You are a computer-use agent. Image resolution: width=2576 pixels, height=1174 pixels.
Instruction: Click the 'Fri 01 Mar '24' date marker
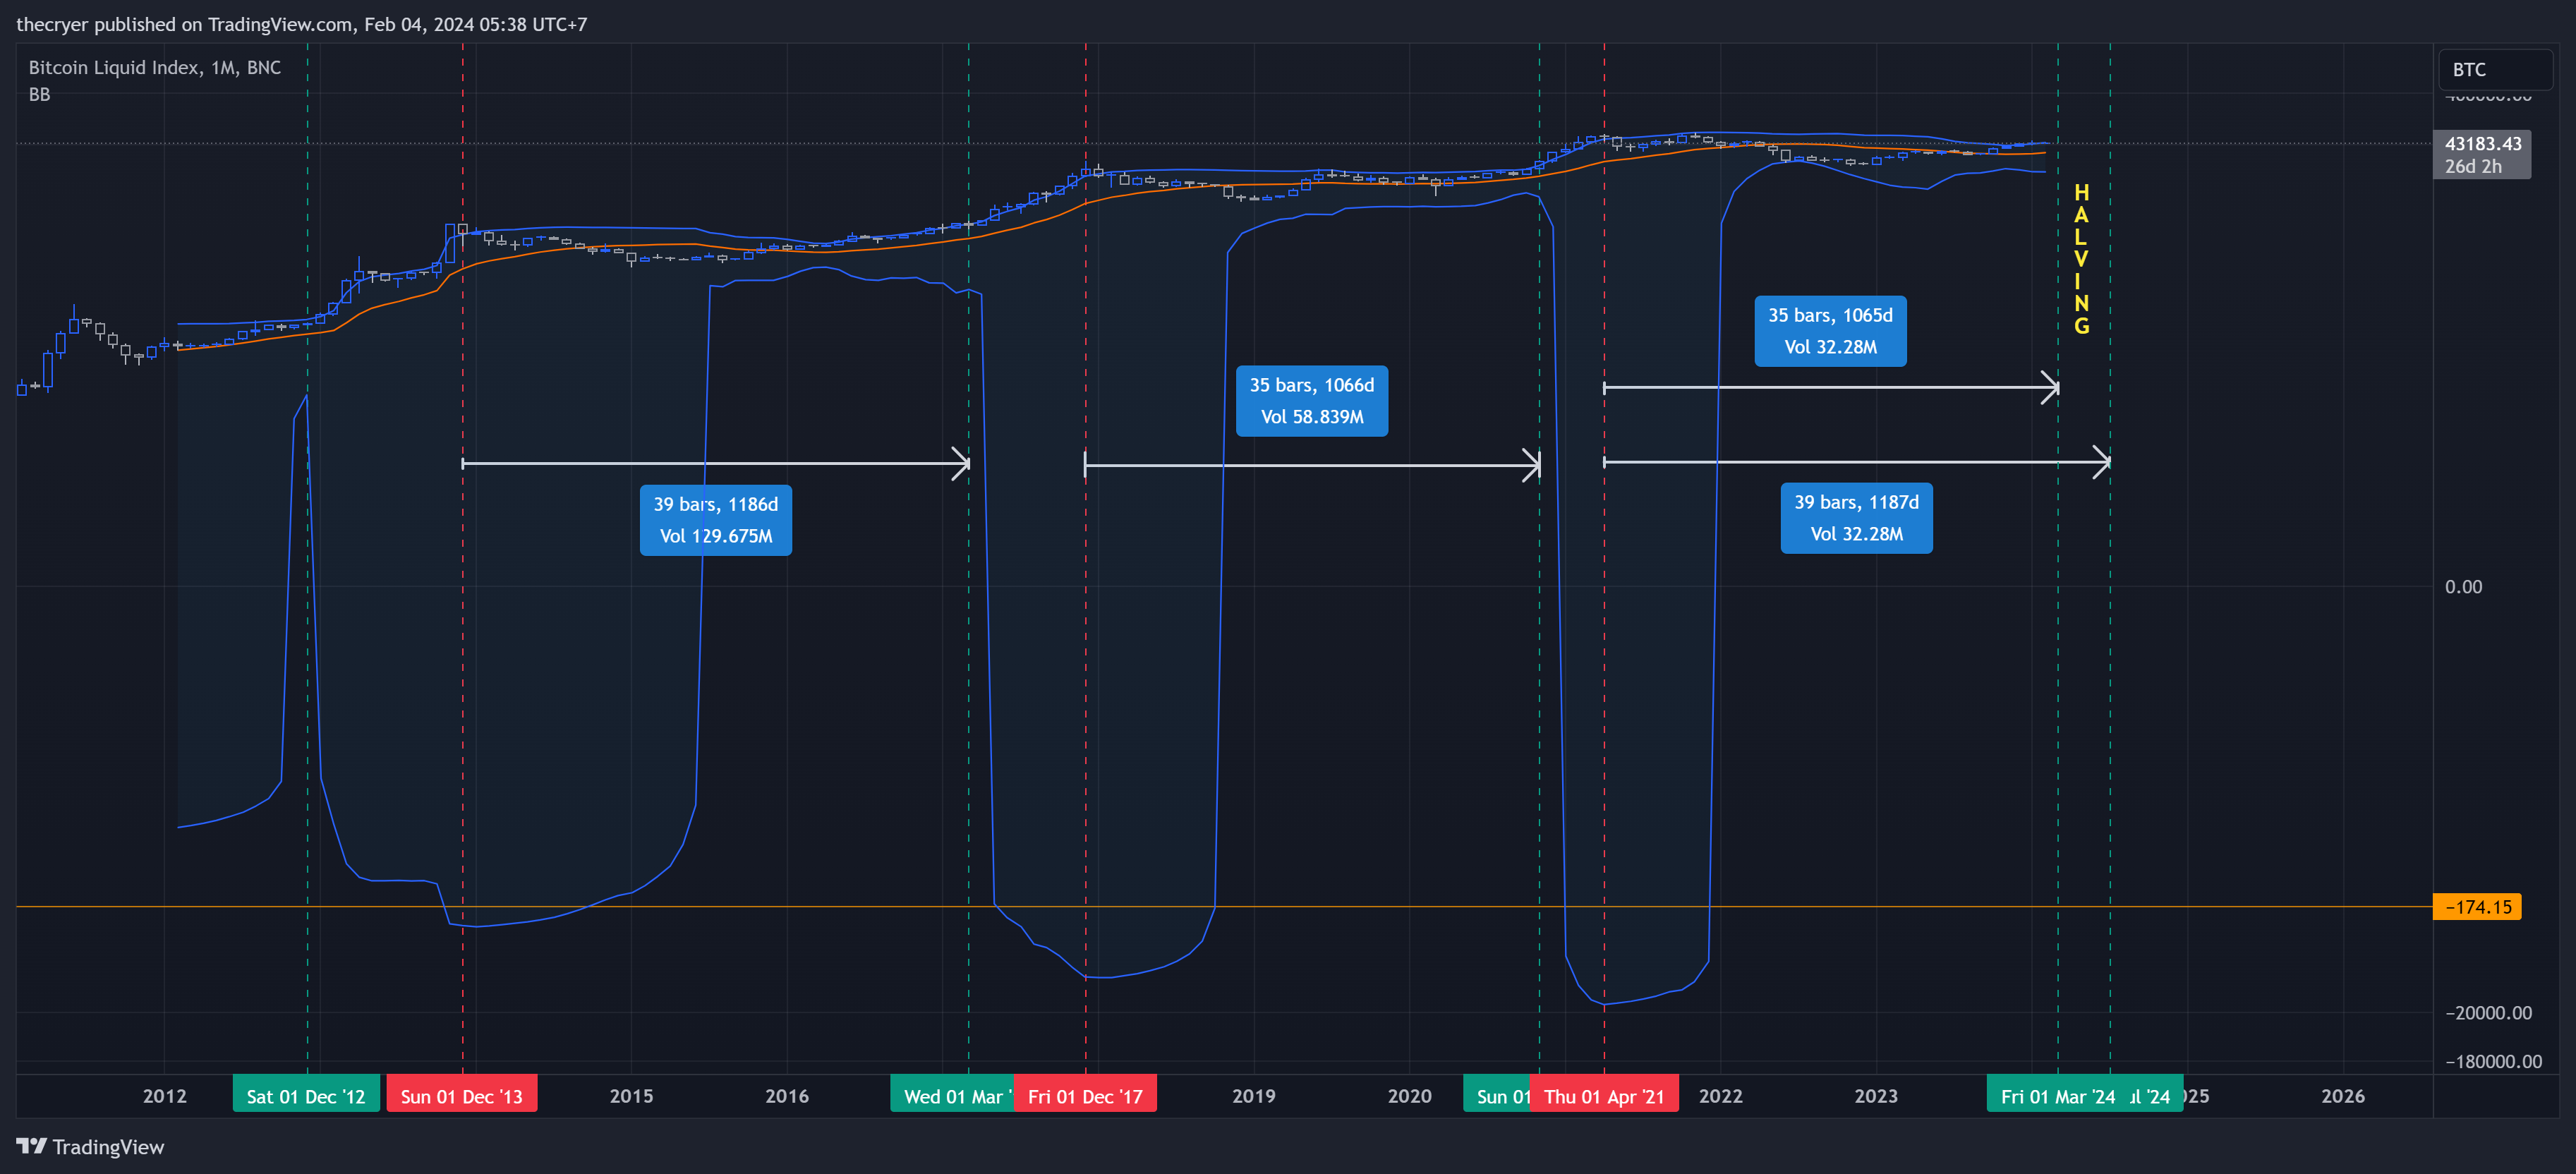[2058, 1096]
